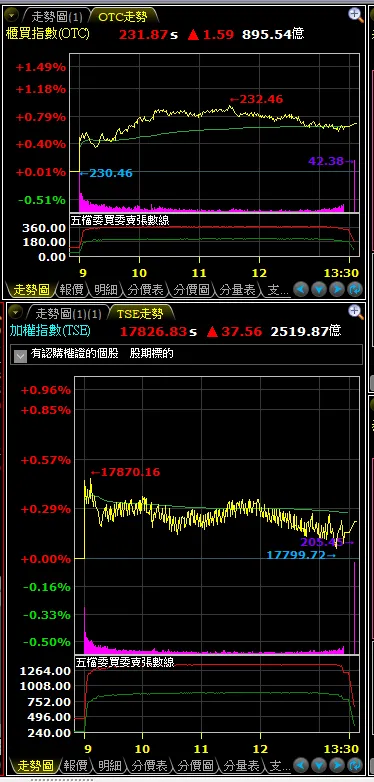The width and height of the screenshot is (374, 782).
Task: Click the 230.46 low marker on OTC chart
Action: tap(106, 174)
